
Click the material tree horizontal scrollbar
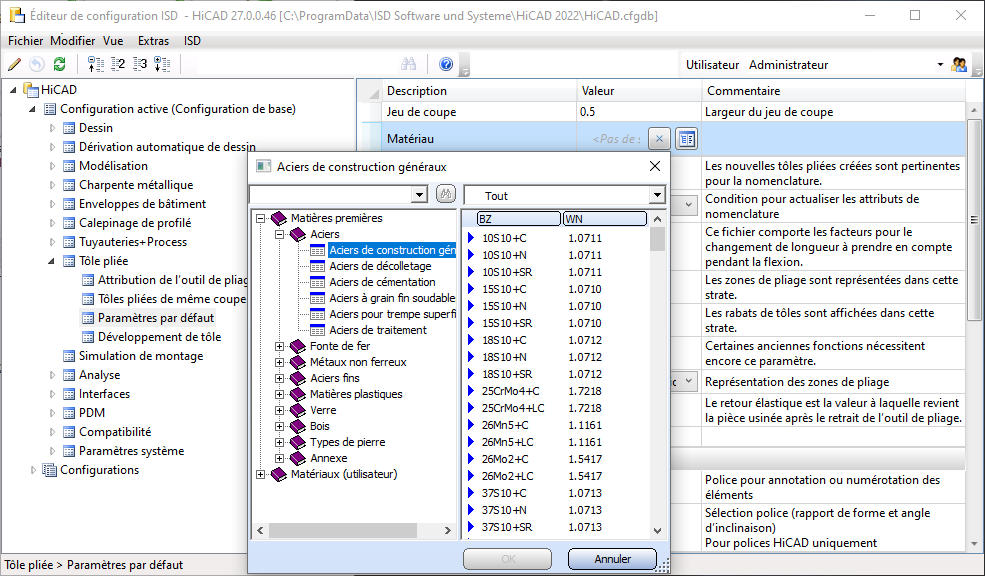tap(353, 531)
